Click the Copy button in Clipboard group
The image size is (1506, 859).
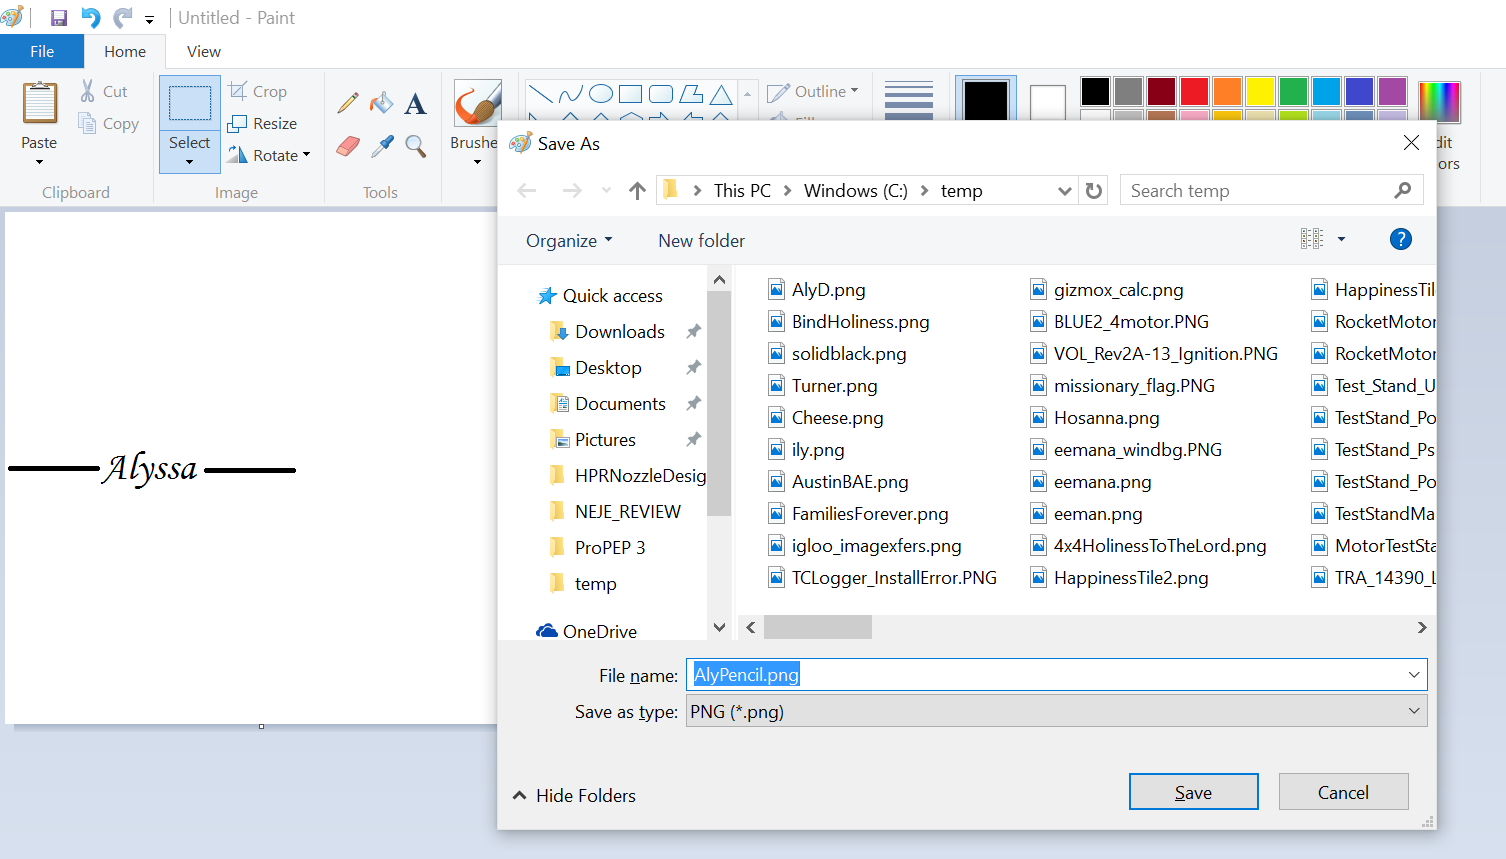tap(108, 124)
